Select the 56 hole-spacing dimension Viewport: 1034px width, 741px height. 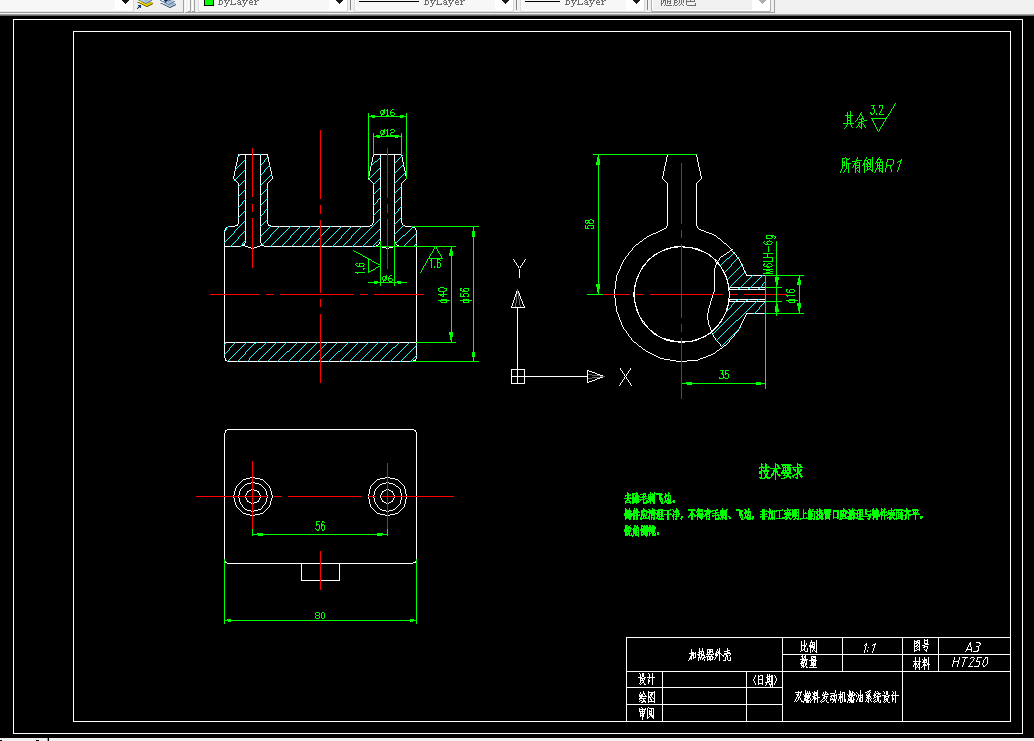320,526
